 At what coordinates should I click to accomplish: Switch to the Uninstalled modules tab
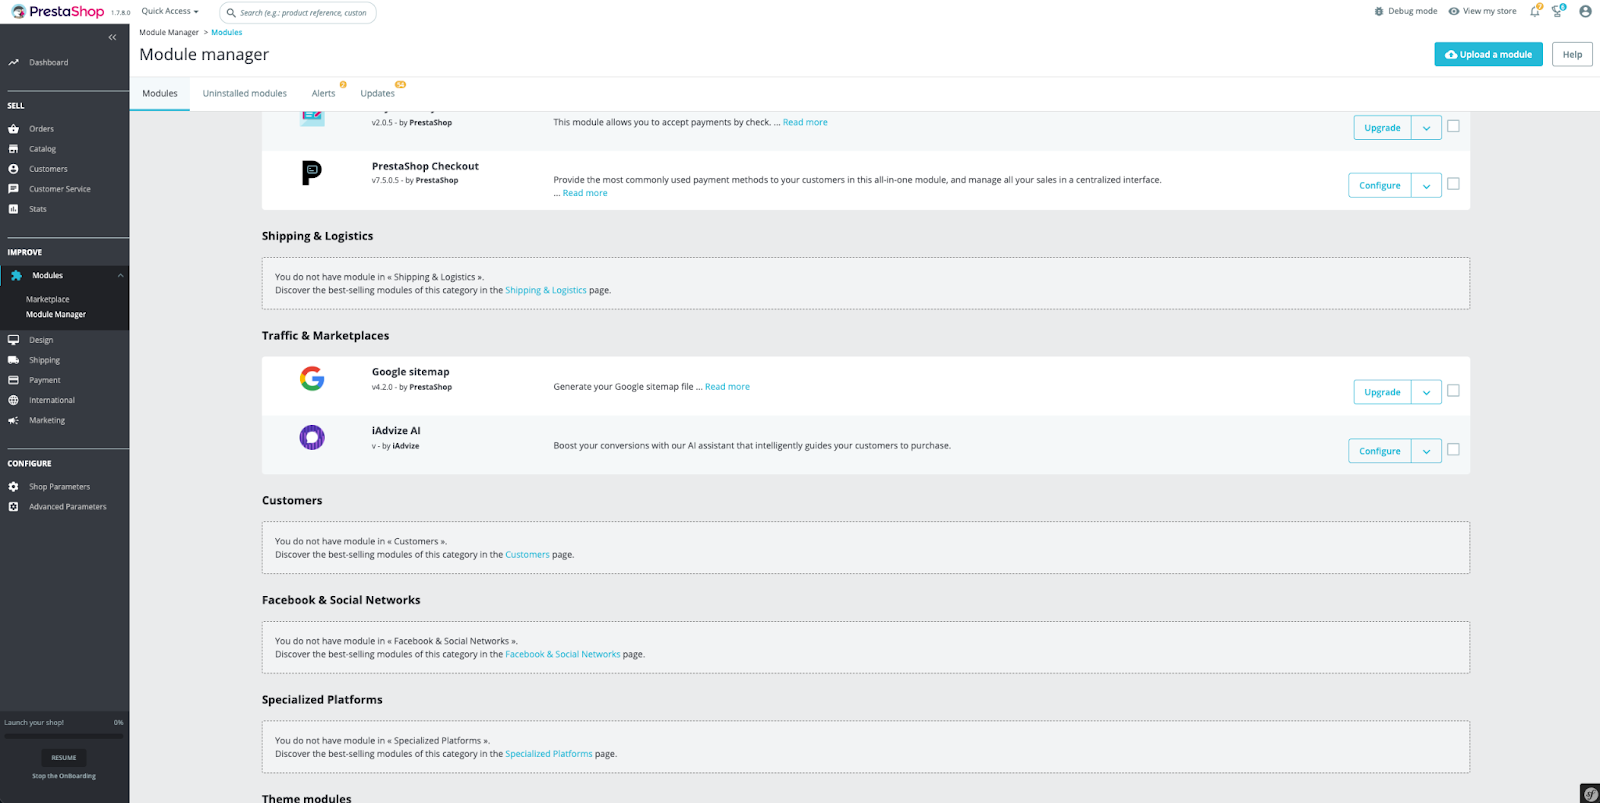click(244, 94)
